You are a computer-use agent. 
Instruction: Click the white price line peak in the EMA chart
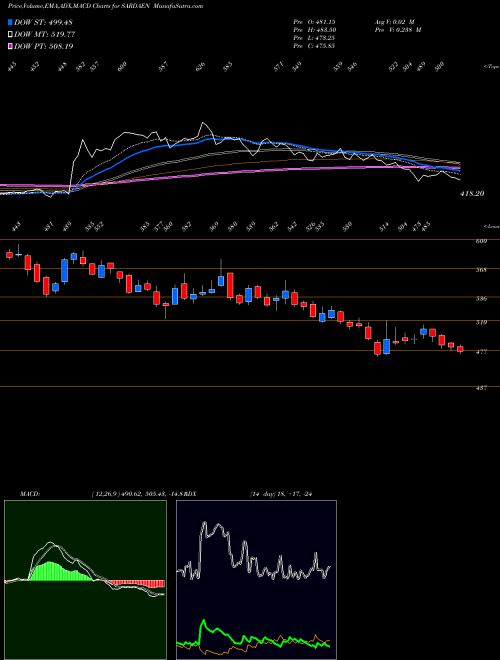[204, 123]
